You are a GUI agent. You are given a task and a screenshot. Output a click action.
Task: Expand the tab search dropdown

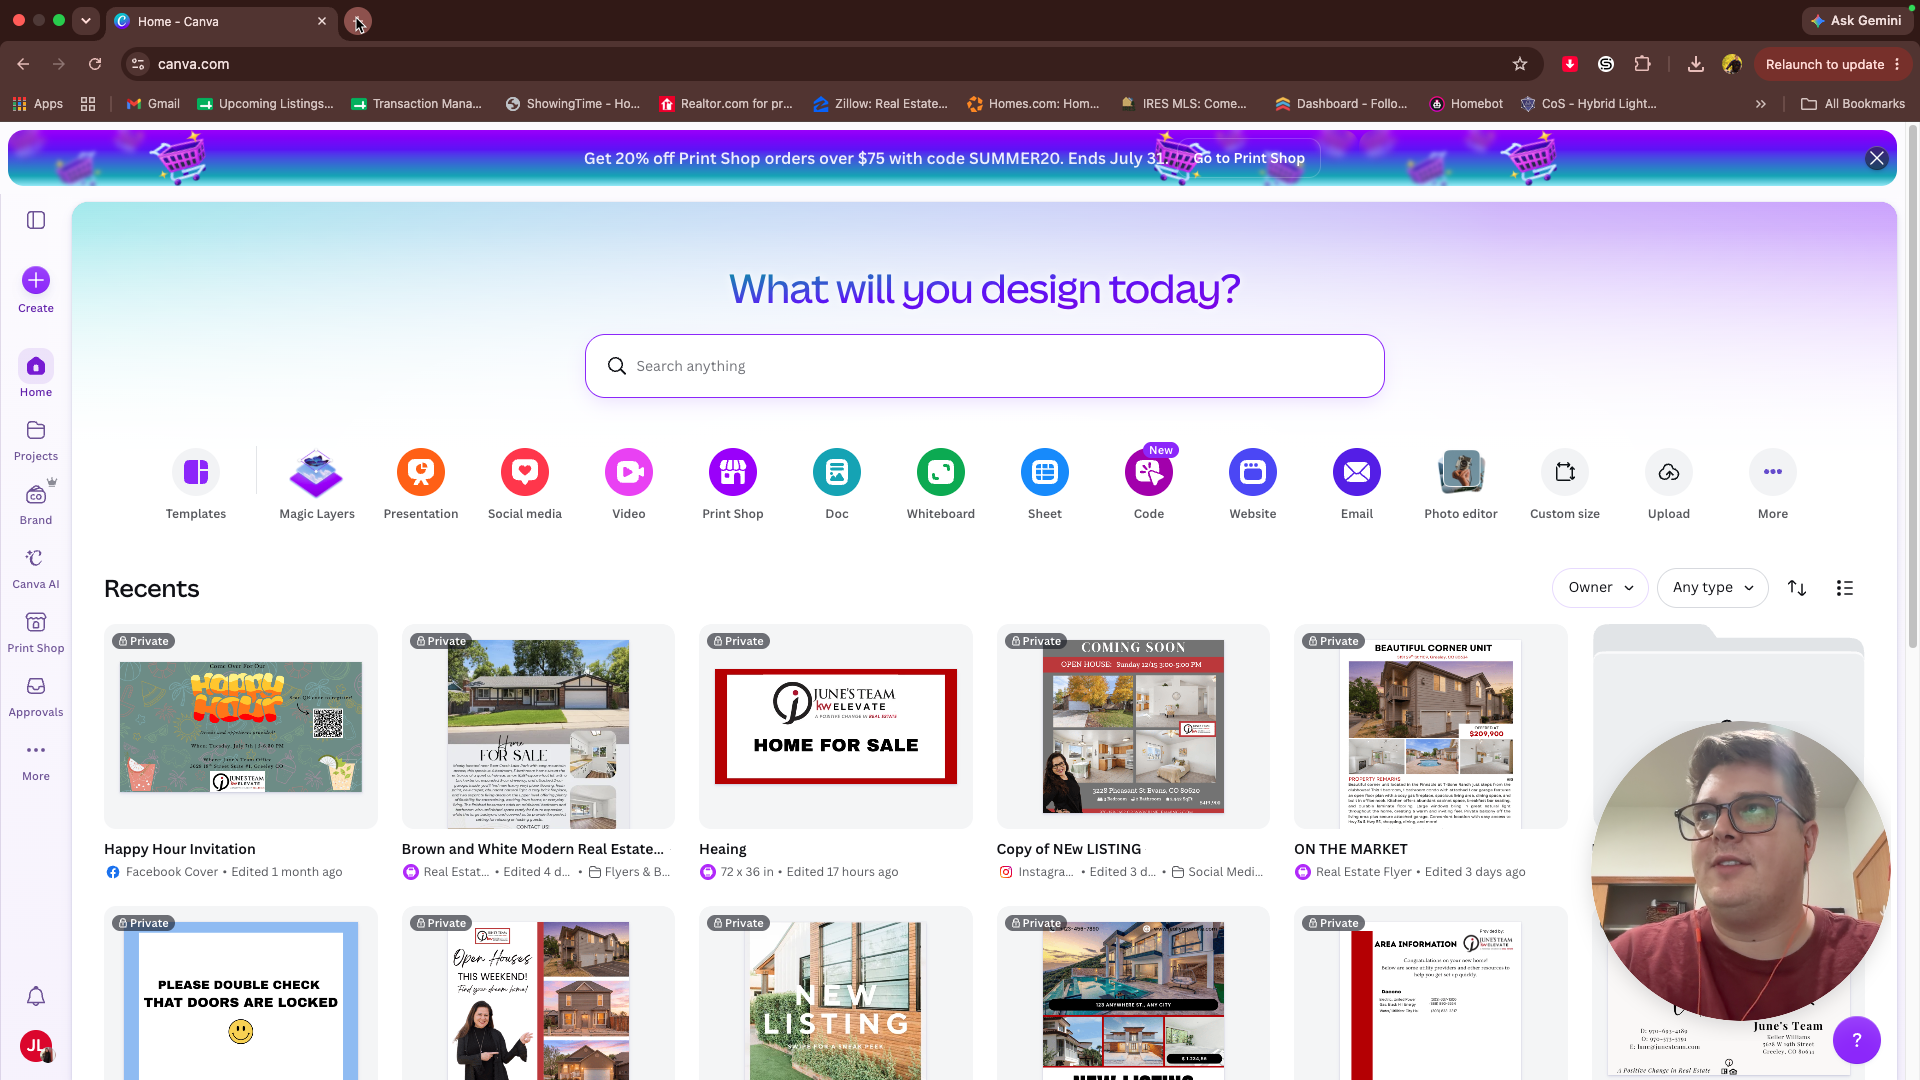(86, 21)
